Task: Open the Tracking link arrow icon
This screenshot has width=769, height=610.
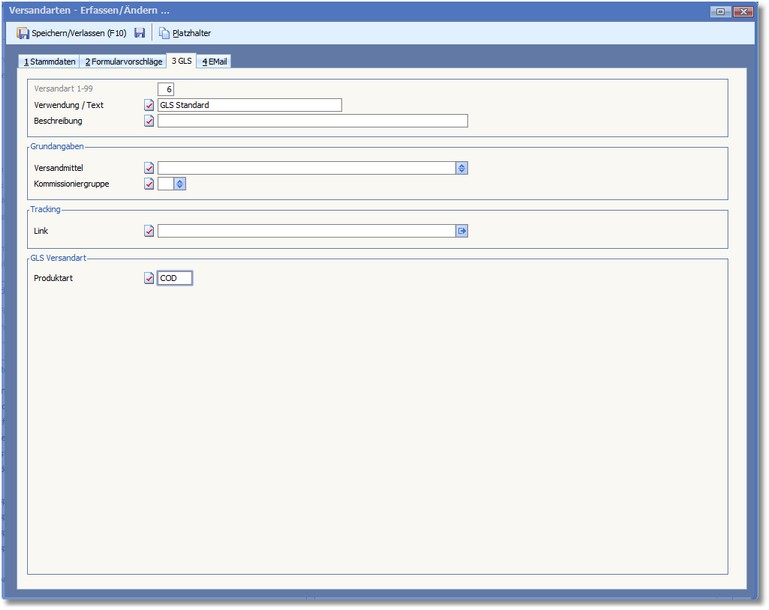Action: (x=462, y=231)
